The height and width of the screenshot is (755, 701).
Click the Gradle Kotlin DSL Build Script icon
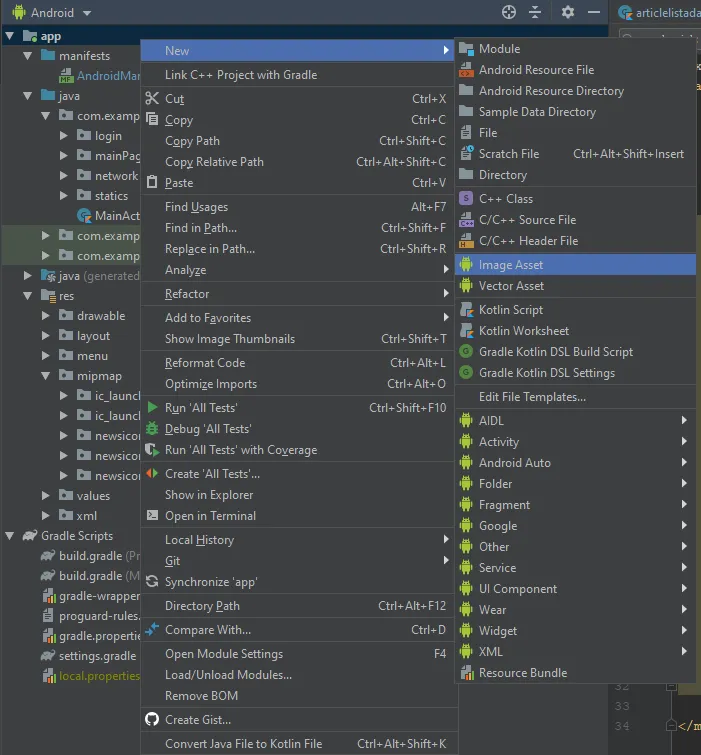pos(466,351)
